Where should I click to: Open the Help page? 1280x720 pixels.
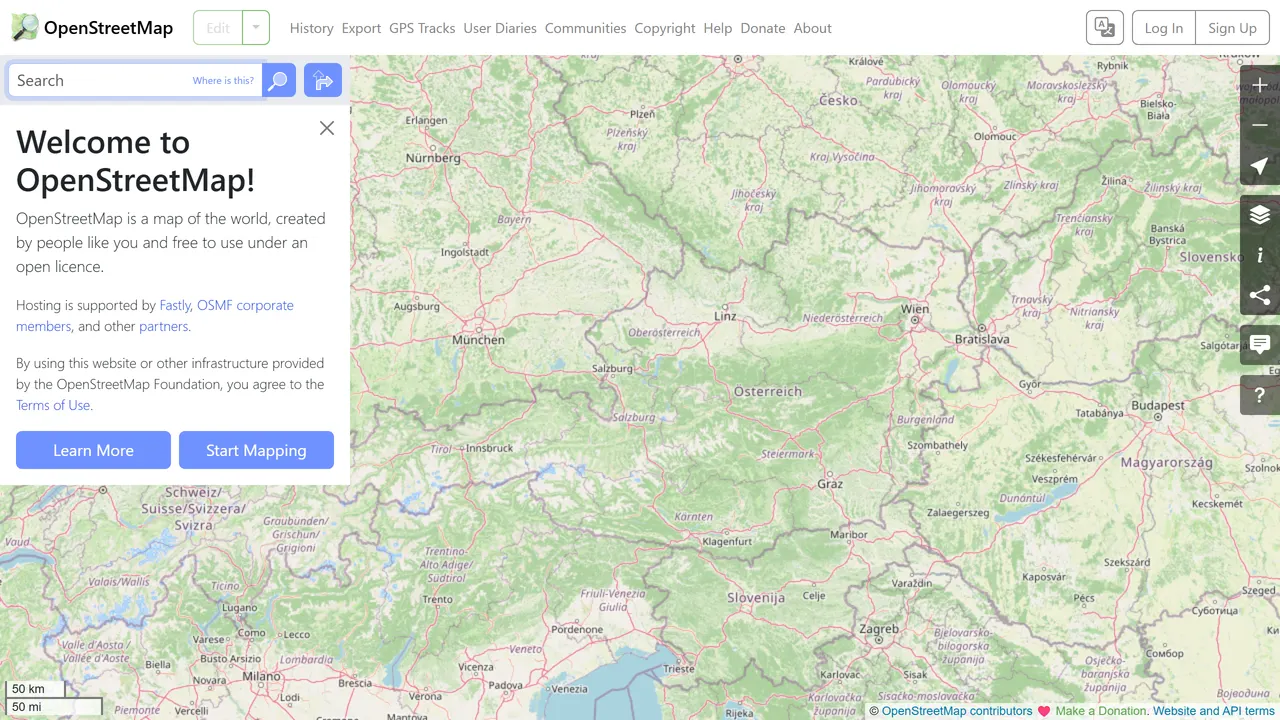click(718, 28)
